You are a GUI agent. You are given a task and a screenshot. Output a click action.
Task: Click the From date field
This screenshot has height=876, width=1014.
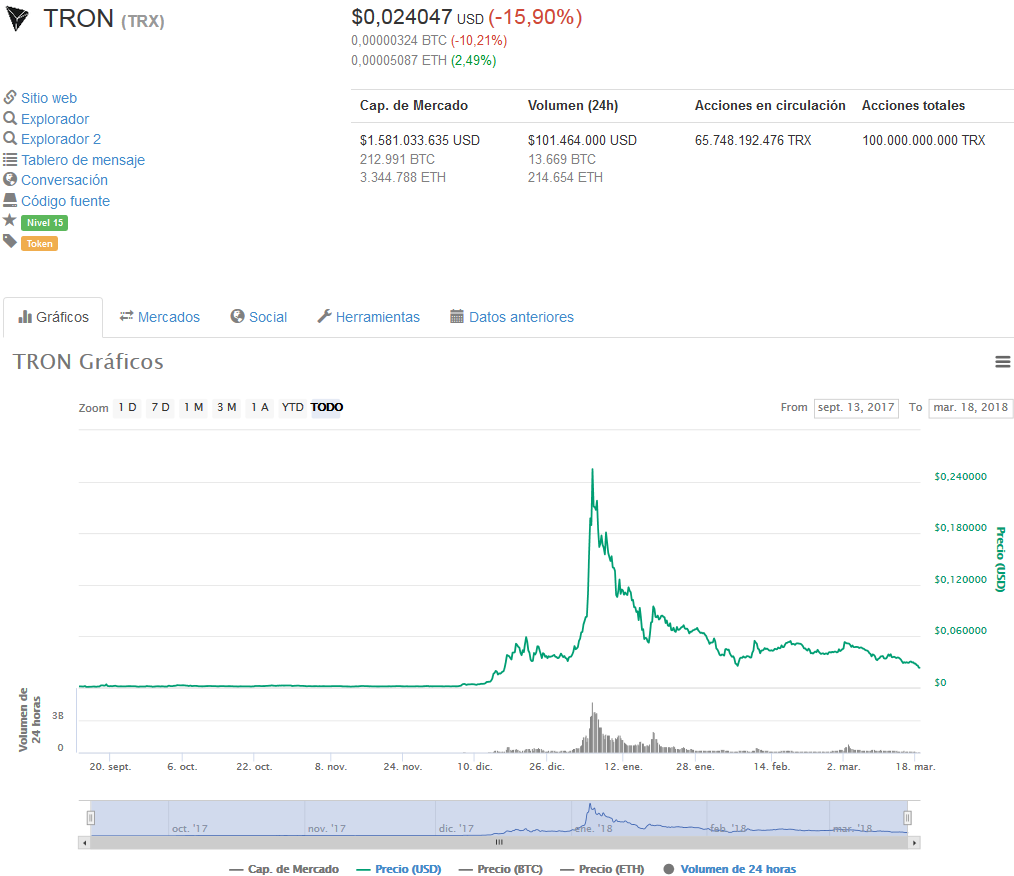coord(856,408)
